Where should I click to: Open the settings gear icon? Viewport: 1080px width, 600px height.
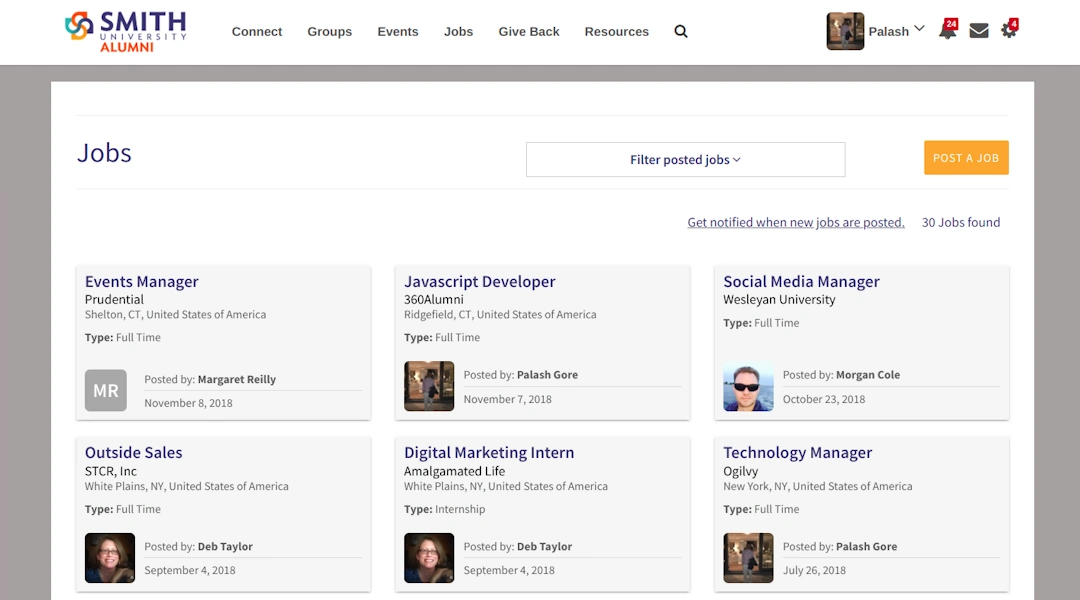[x=1009, y=29]
